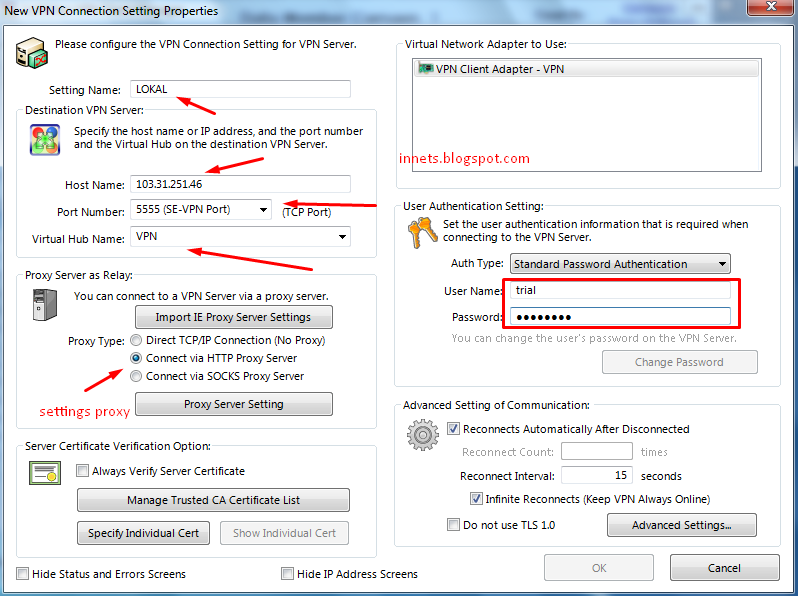Click the Change Password button
This screenshot has width=798, height=596.
(679, 362)
